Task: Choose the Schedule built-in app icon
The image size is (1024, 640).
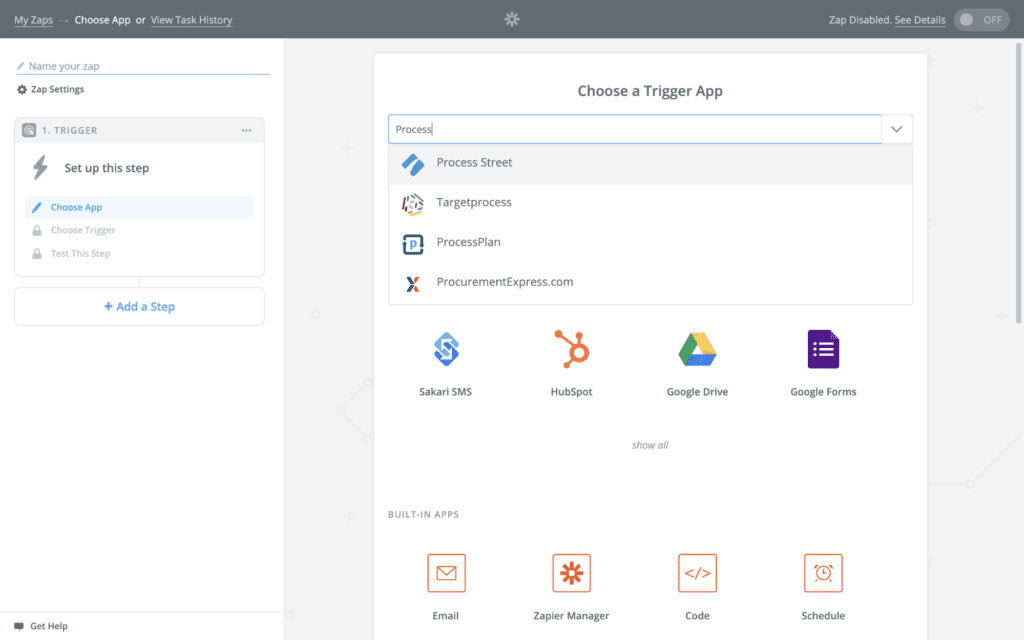Action: pyautogui.click(x=823, y=573)
